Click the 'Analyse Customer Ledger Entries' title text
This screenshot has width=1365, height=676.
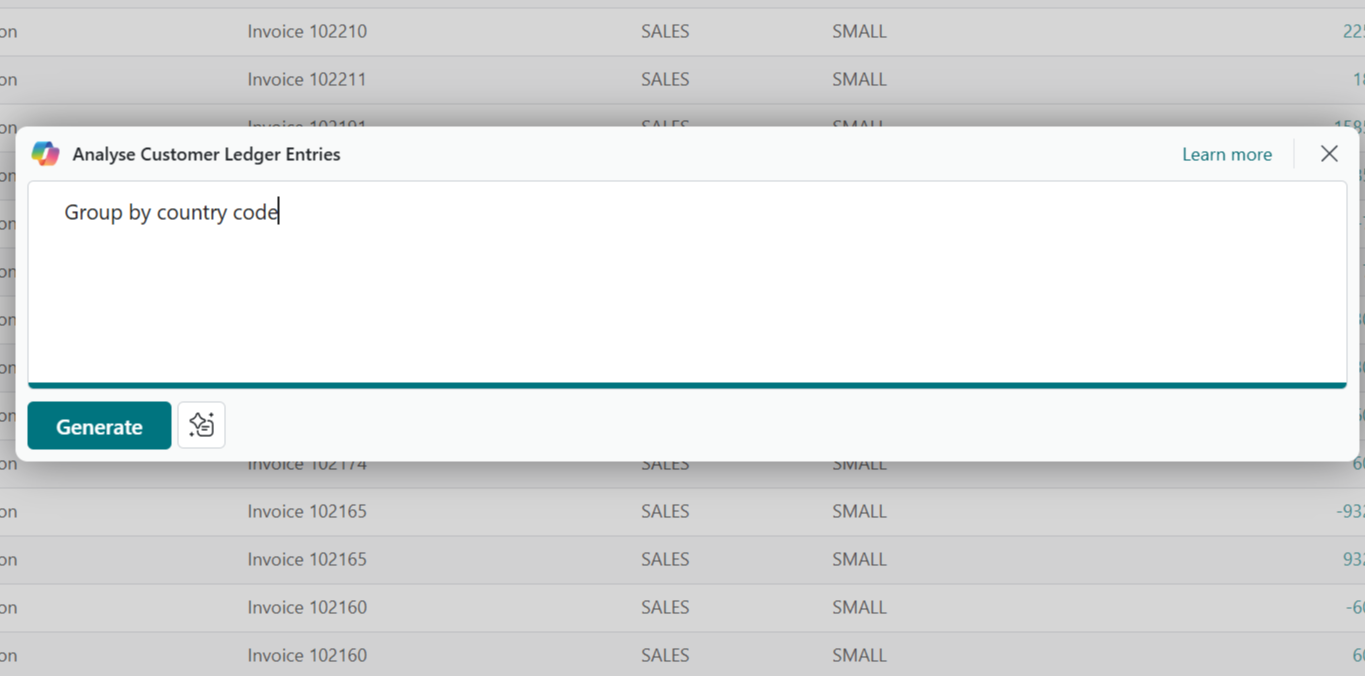tap(206, 155)
